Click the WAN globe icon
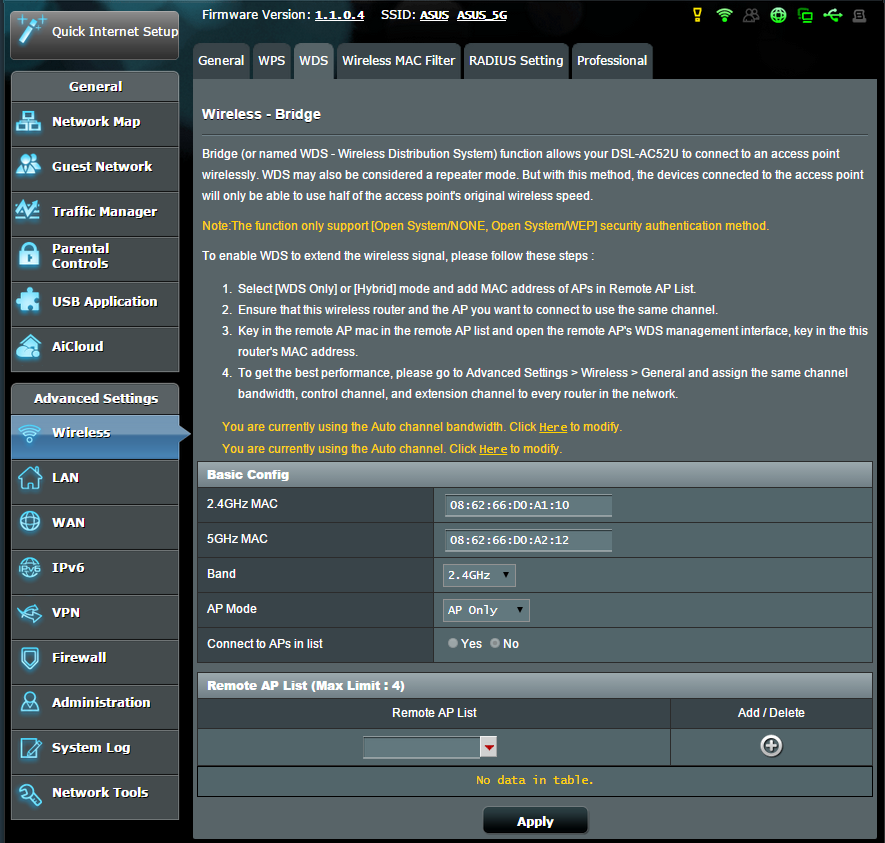885x843 pixels. point(30,521)
